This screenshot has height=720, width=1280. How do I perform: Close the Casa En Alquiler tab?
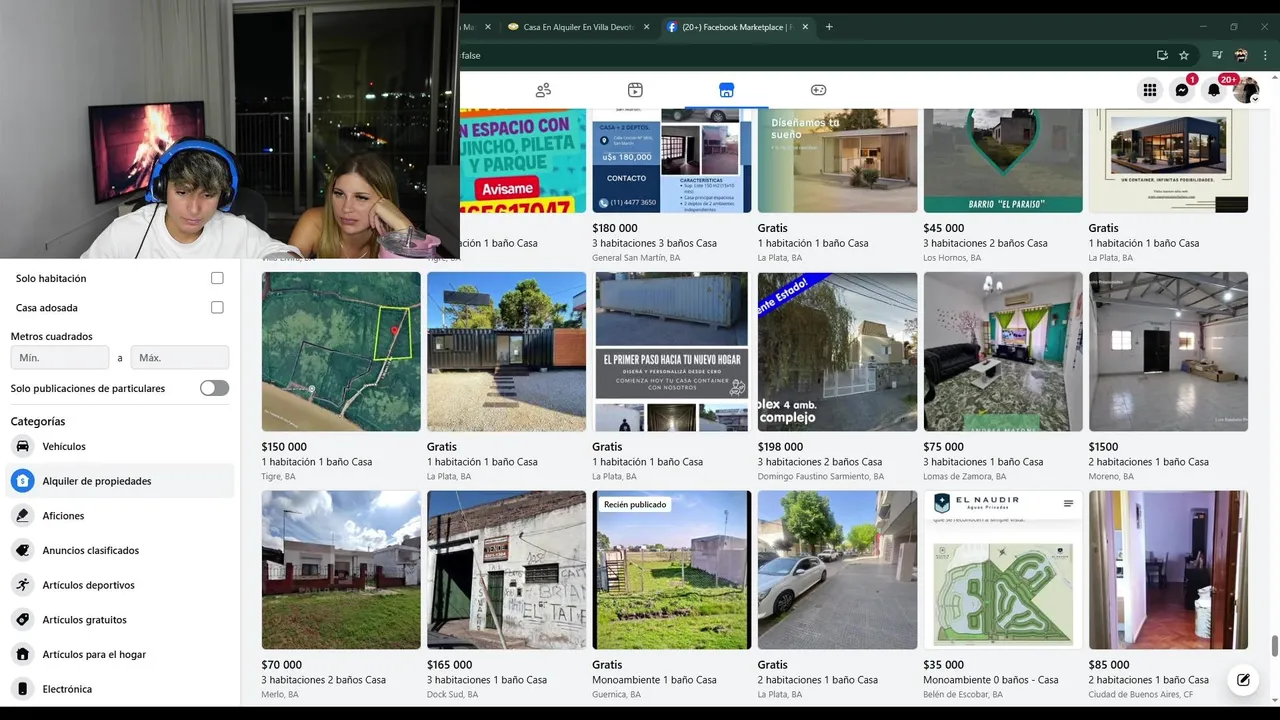[x=647, y=27]
